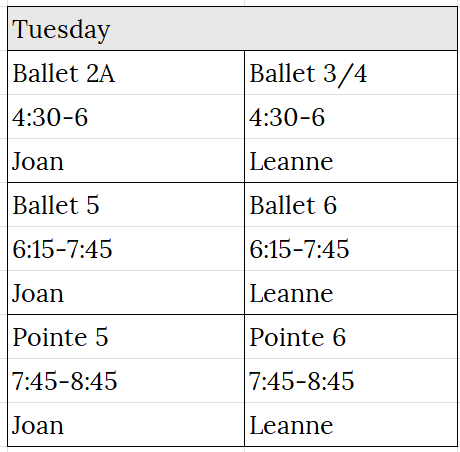
Task: Click the 4:30-6 time under Ballet 2A
Action: coord(126,117)
